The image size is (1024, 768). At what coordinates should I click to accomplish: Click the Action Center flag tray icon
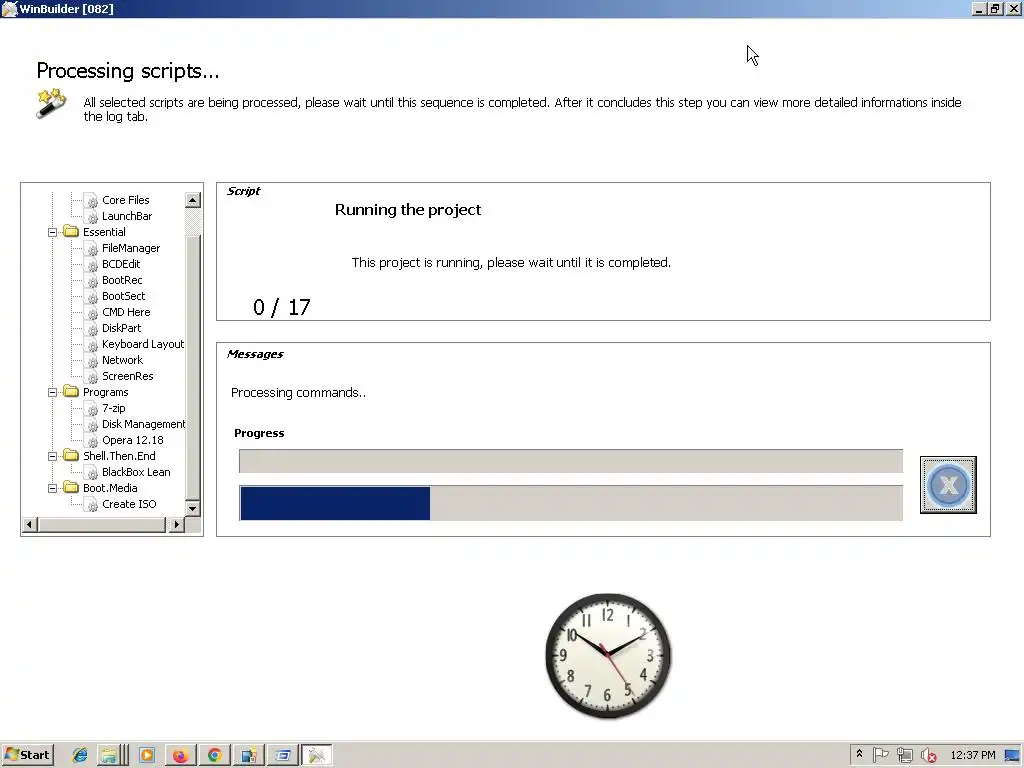880,755
